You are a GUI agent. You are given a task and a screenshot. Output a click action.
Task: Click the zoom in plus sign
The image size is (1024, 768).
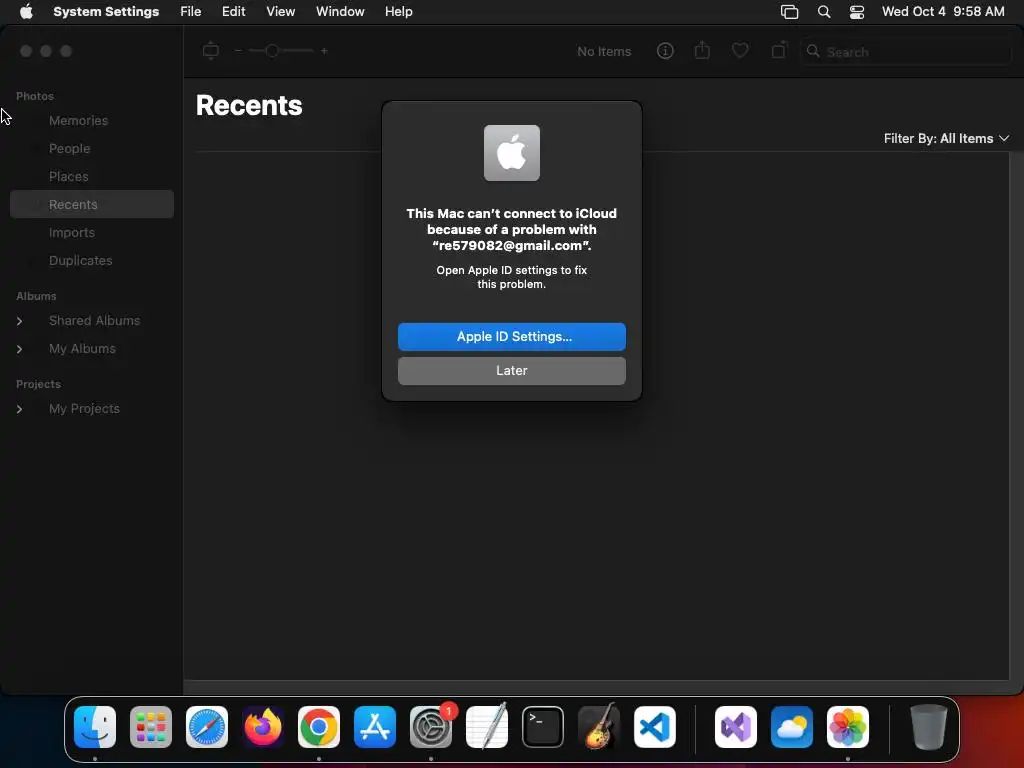[324, 50]
